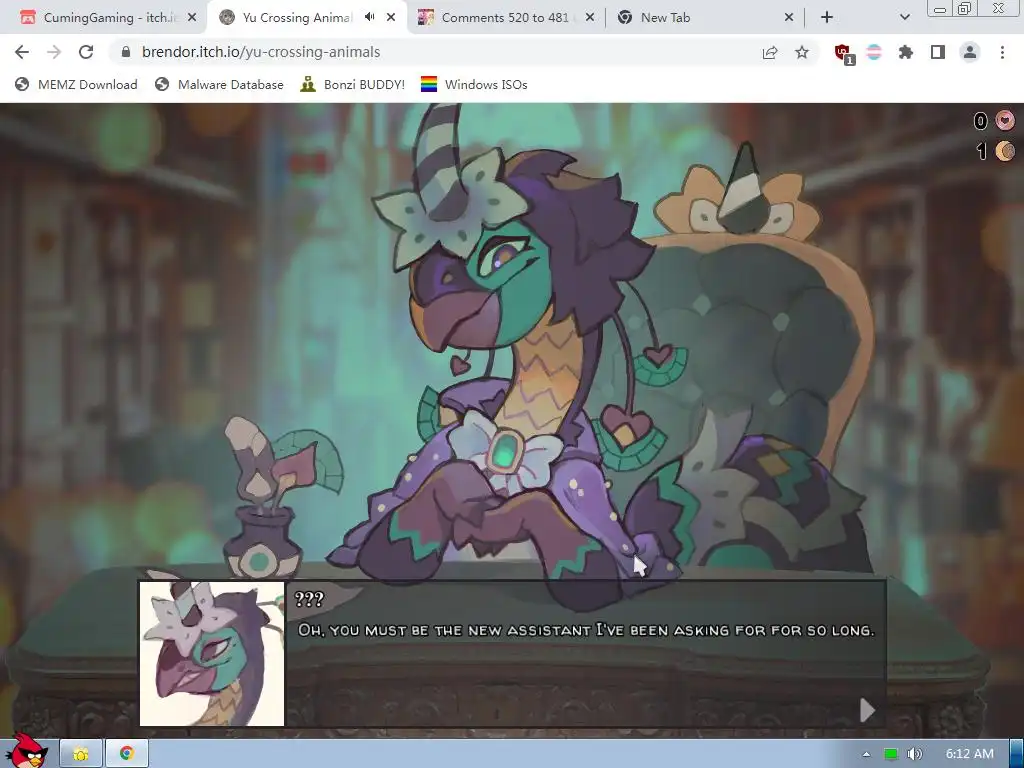Click the heart counter icon in game
The width and height of the screenshot is (1024, 768).
tap(1005, 120)
